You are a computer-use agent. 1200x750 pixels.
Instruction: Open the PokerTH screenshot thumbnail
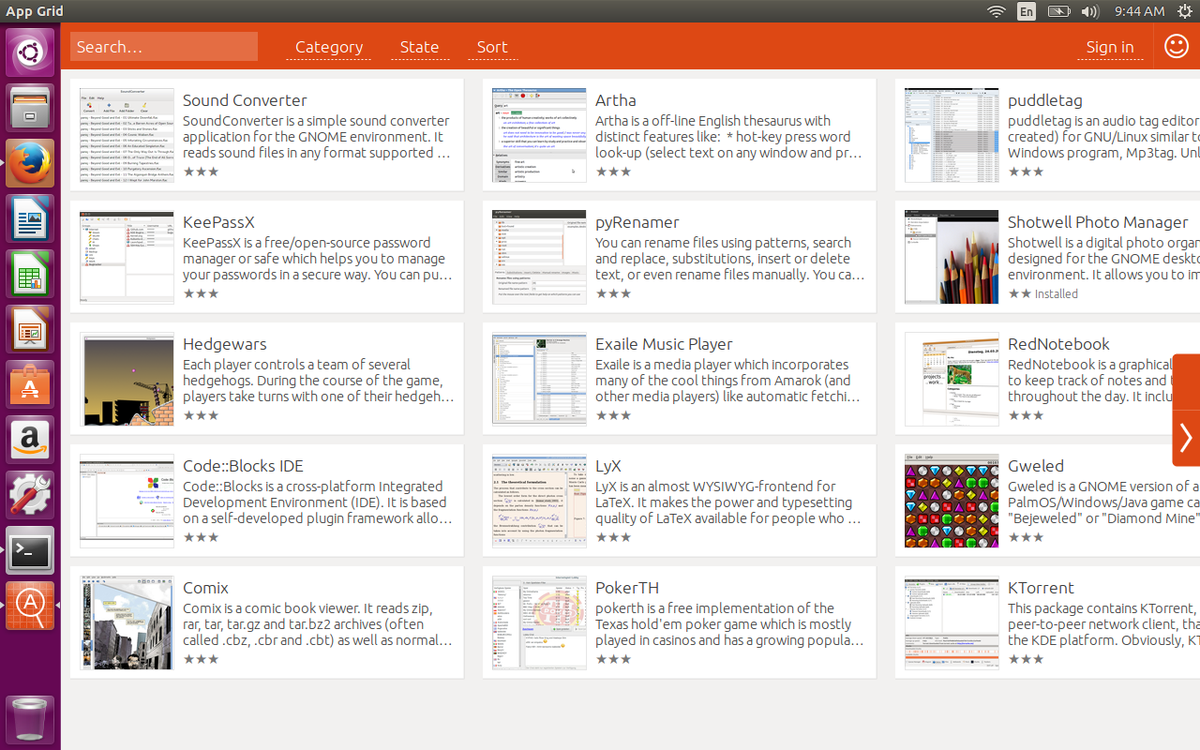coord(539,623)
